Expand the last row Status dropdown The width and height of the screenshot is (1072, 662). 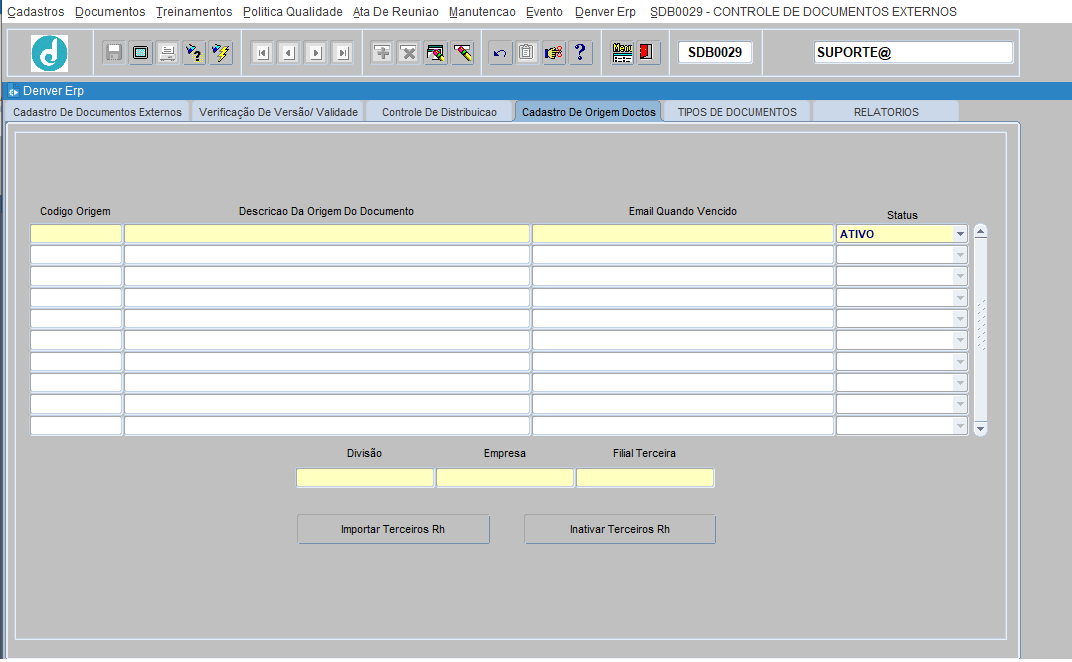[960, 426]
